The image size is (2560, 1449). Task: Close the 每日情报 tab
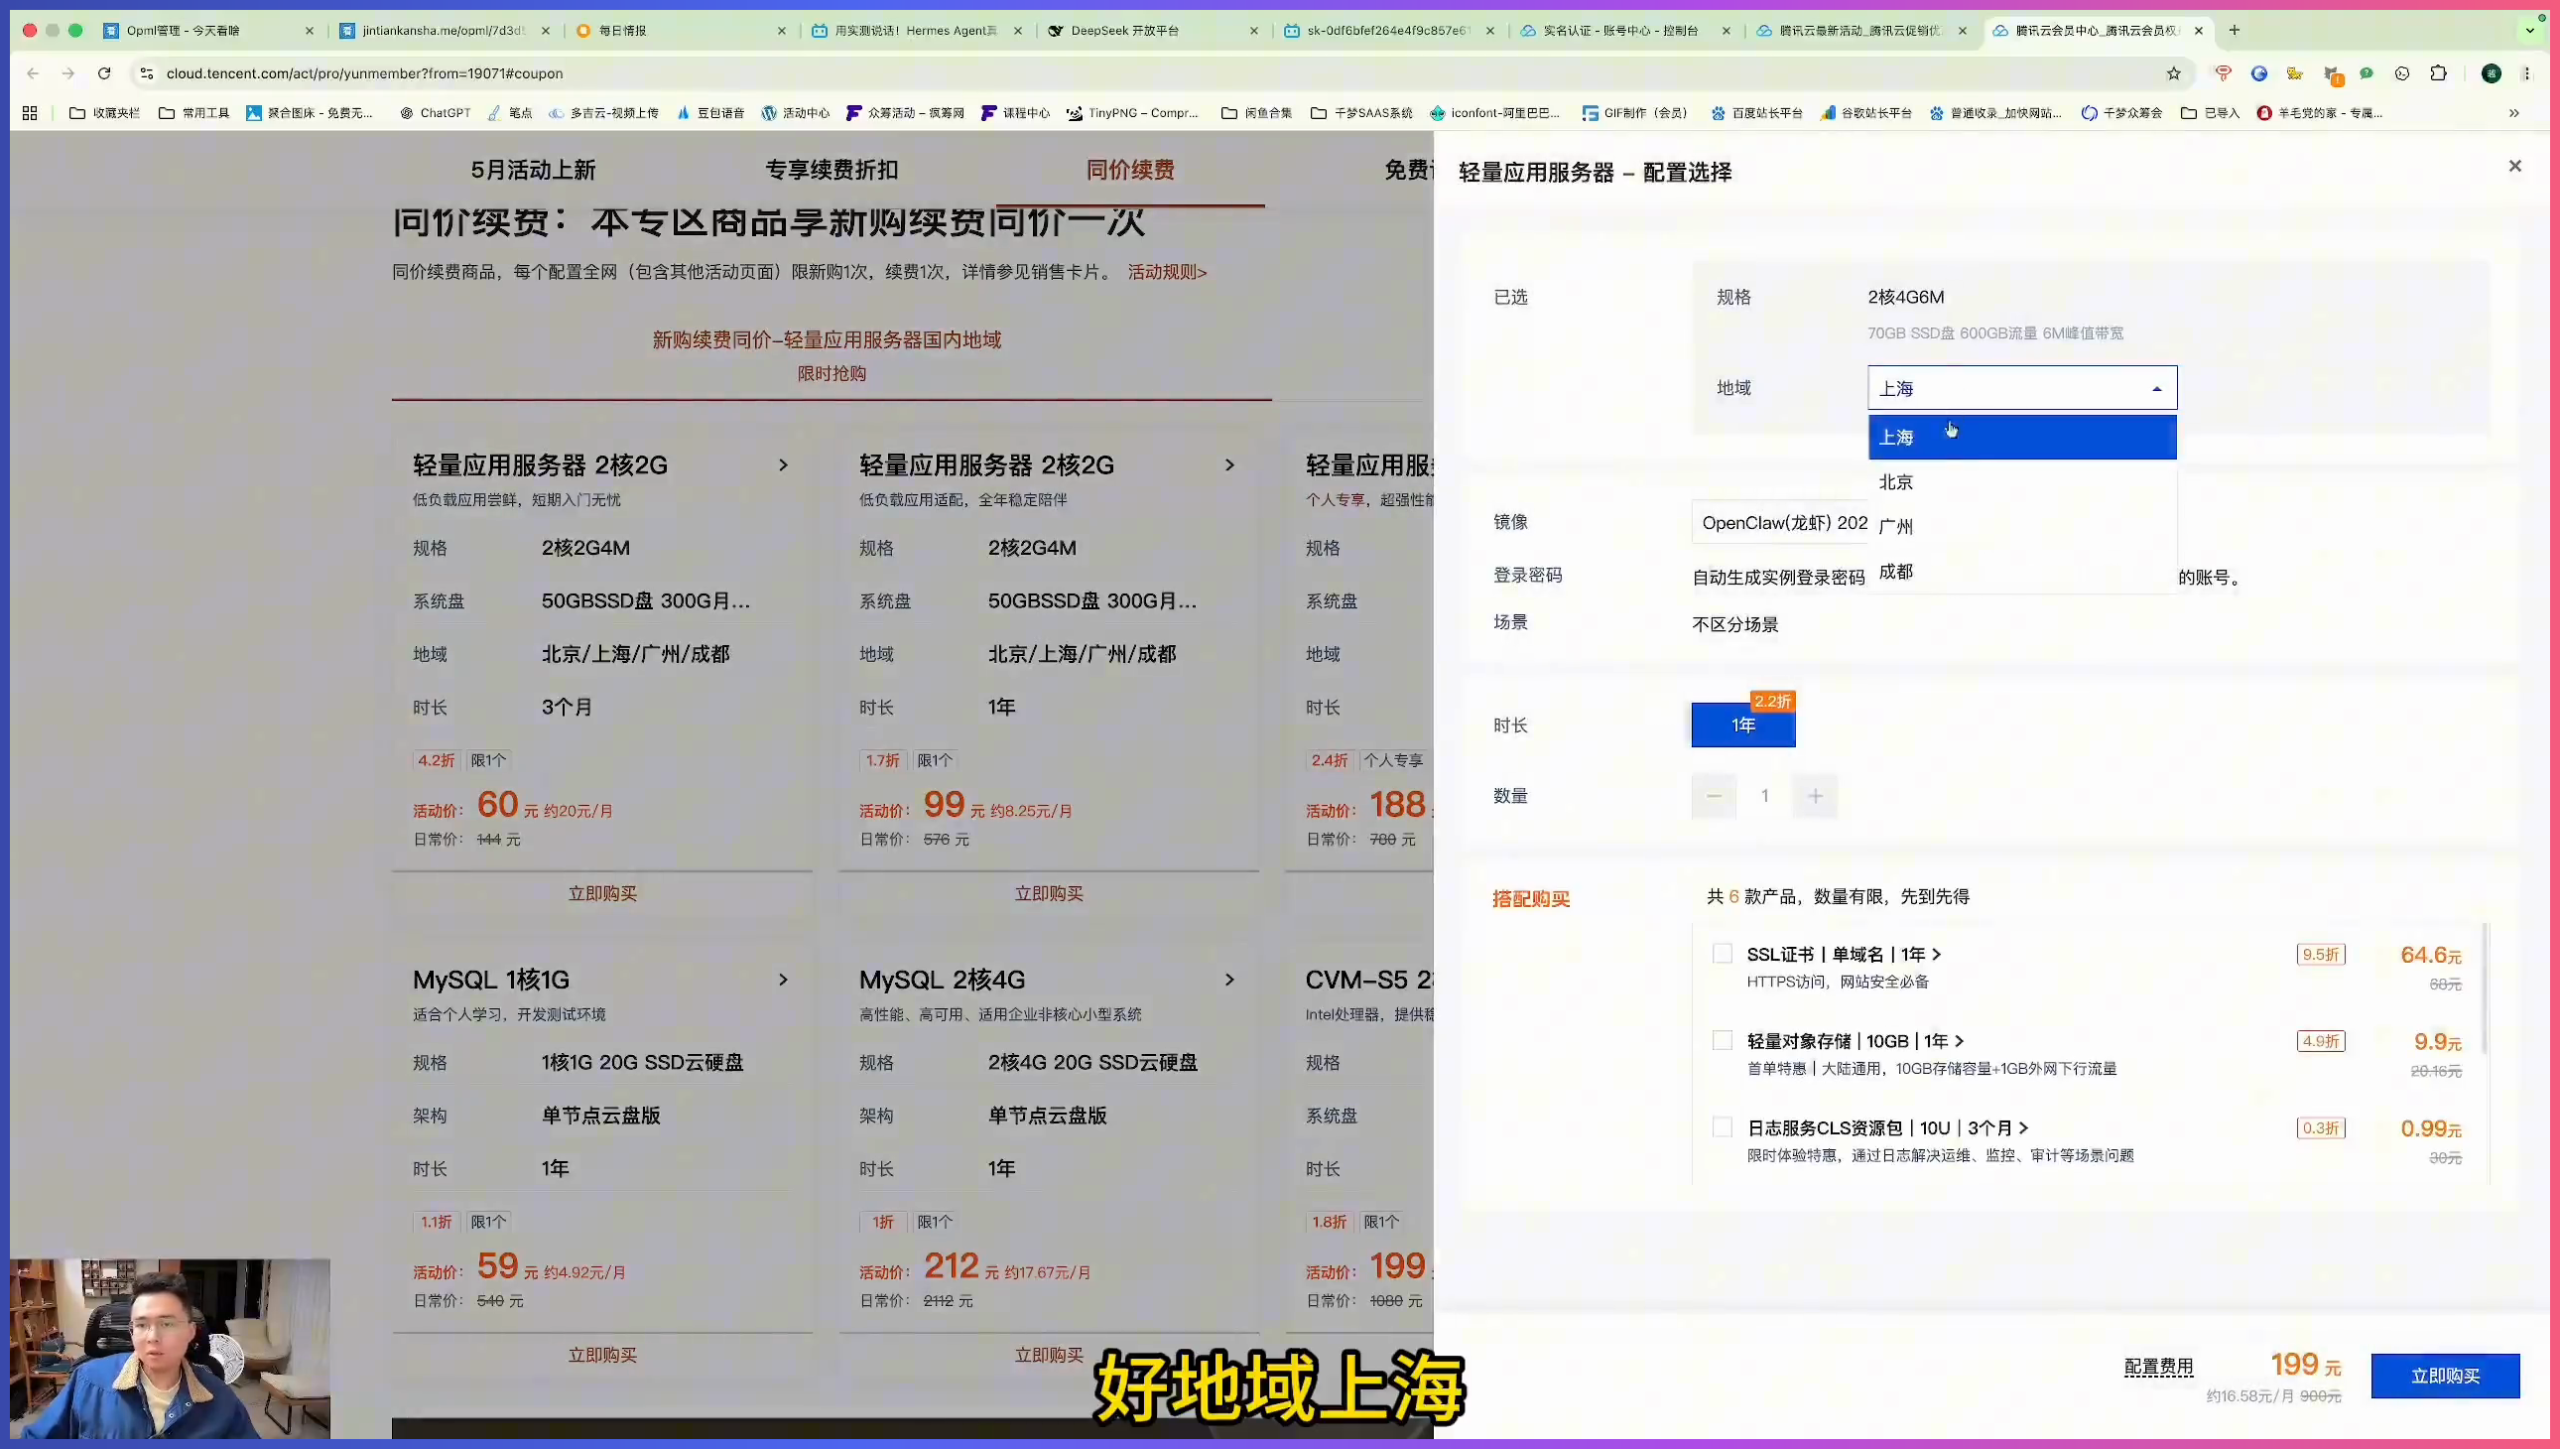point(782,30)
